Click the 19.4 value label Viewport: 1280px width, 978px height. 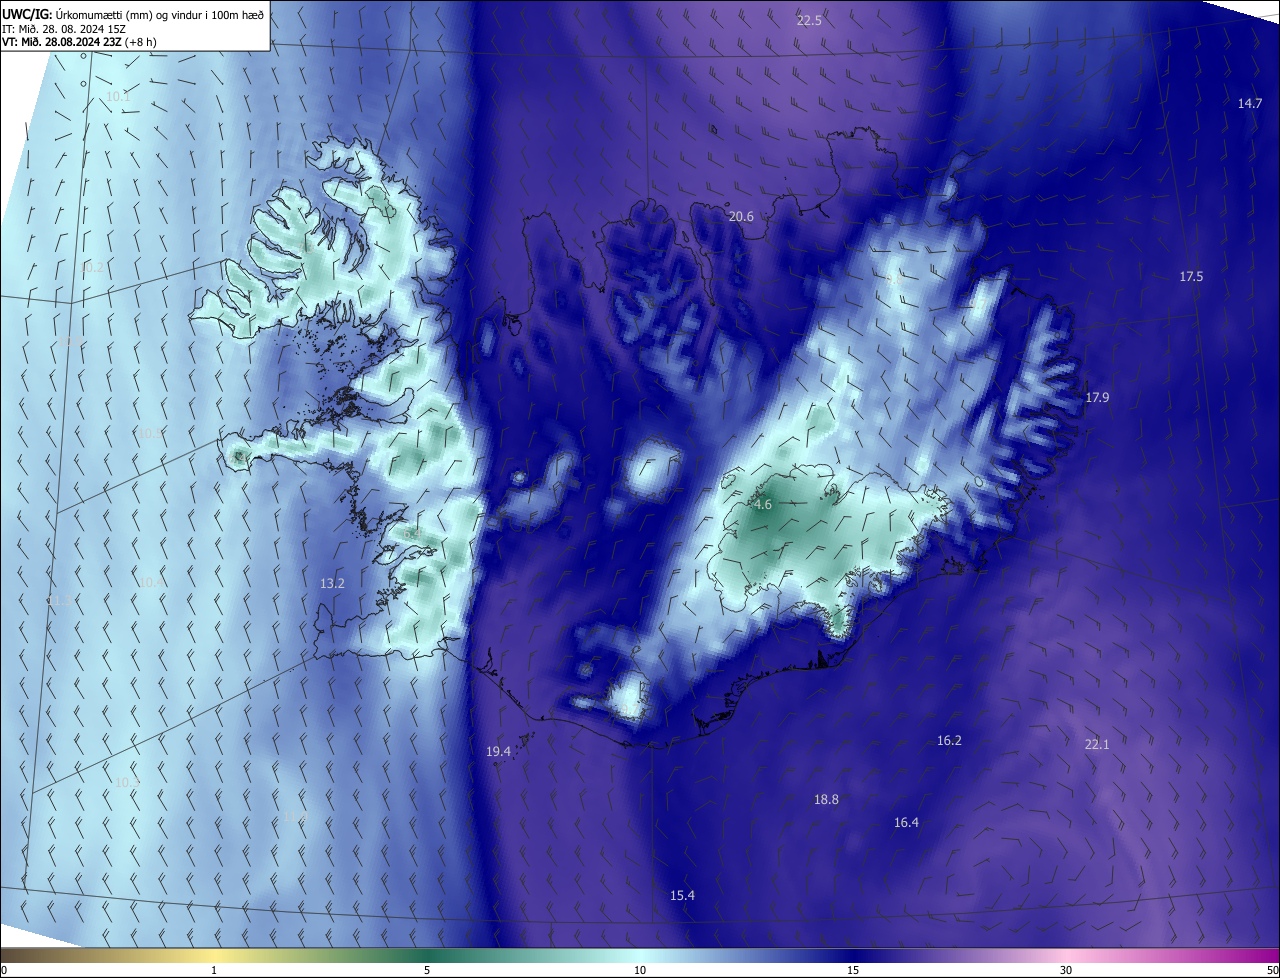[498, 751]
